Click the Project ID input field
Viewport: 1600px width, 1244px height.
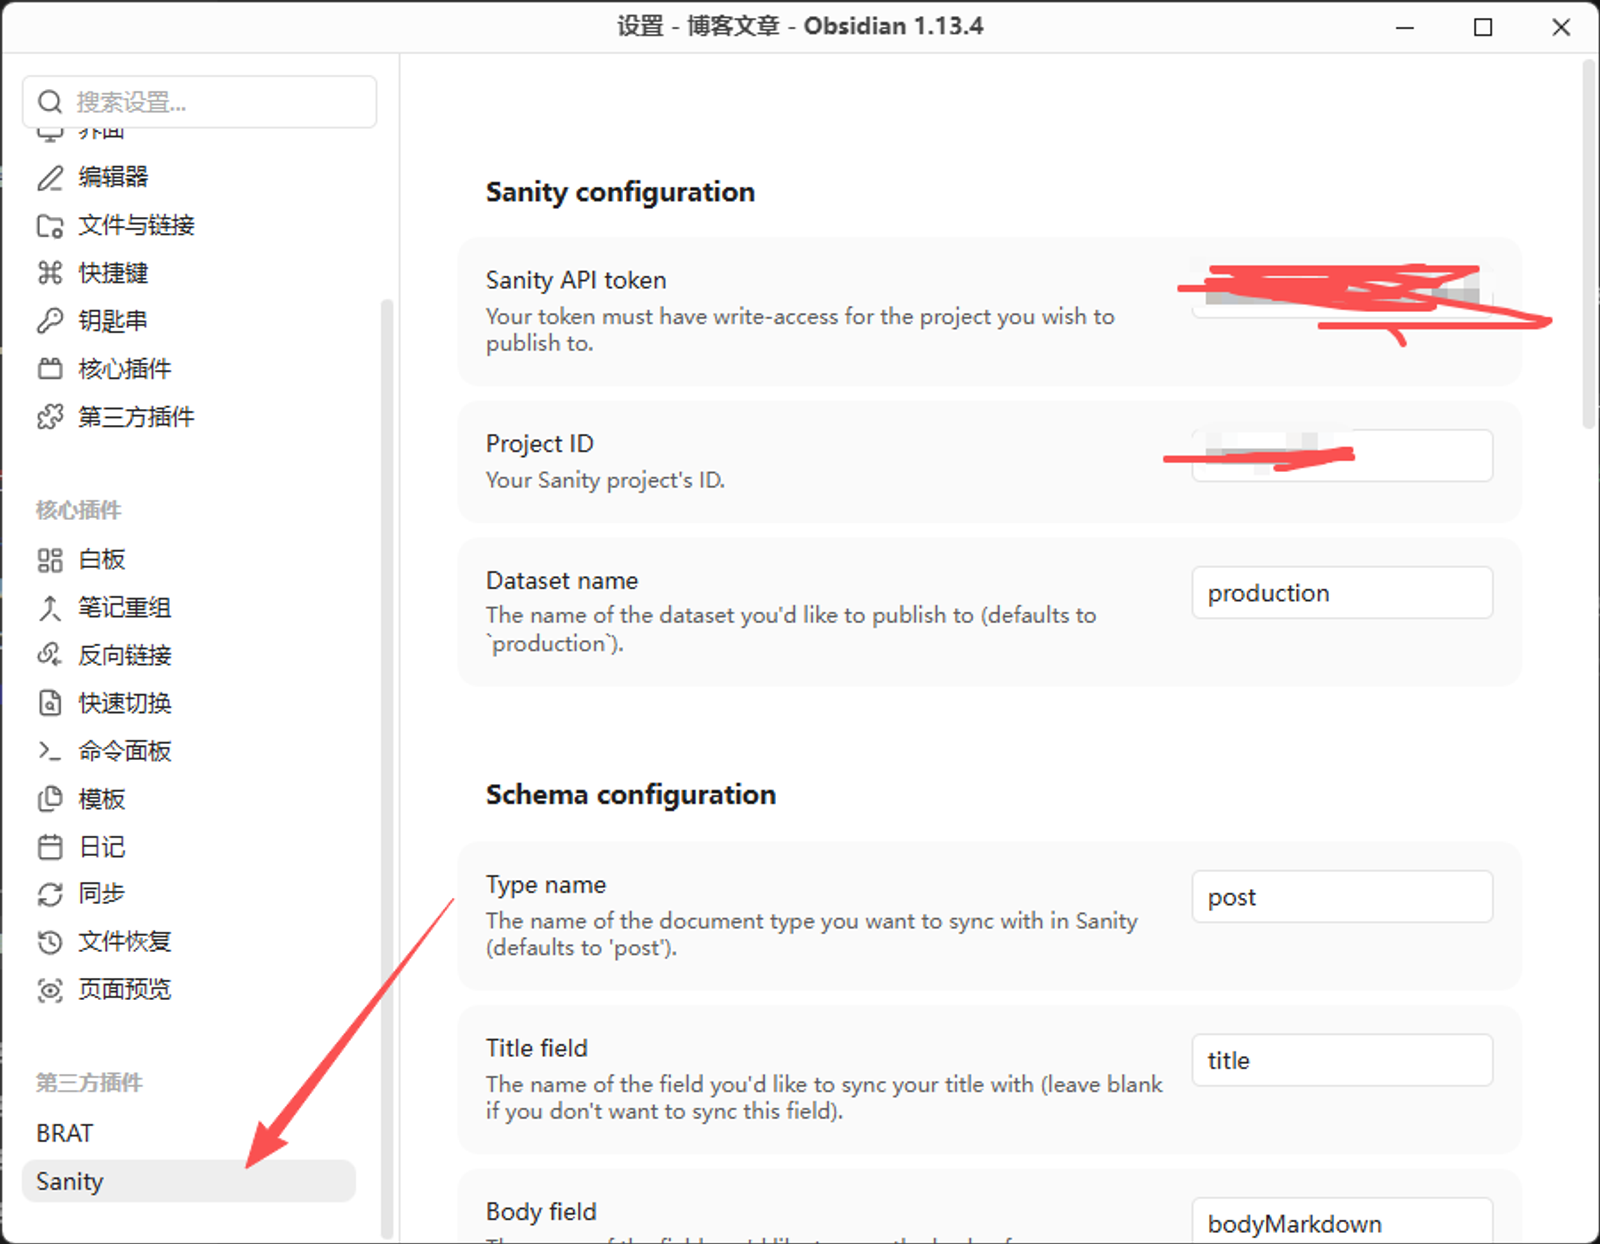click(1342, 456)
